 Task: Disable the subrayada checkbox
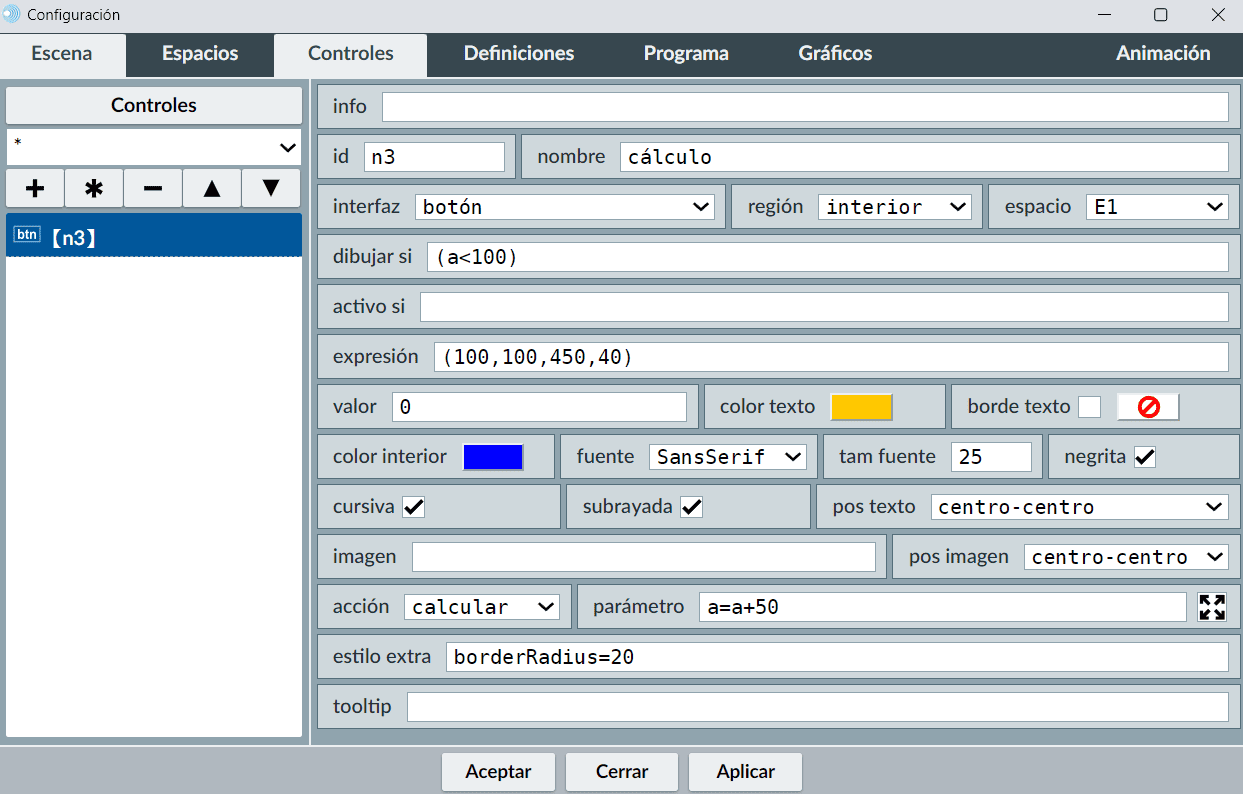coord(691,507)
